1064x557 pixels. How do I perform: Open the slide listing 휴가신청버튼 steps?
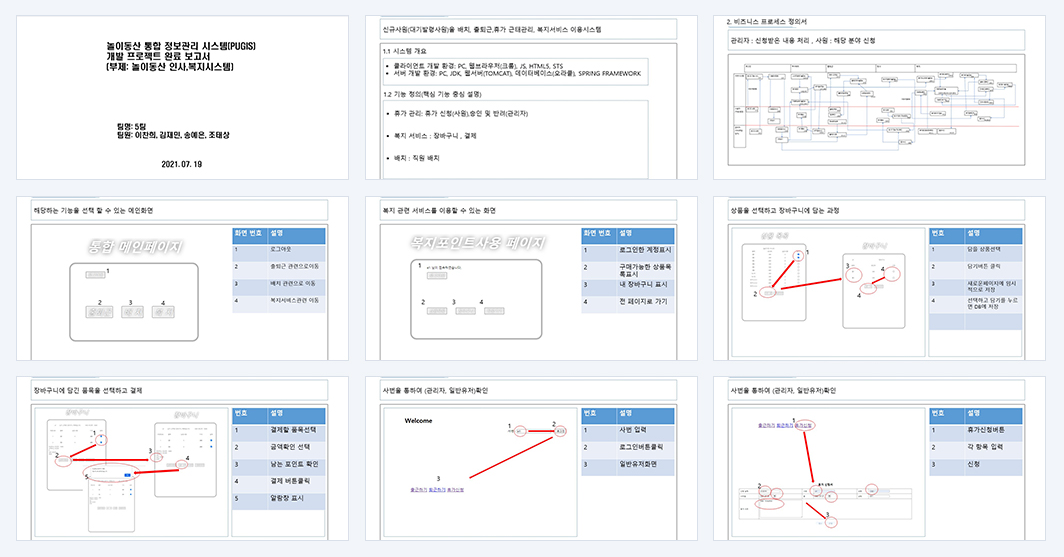879,459
